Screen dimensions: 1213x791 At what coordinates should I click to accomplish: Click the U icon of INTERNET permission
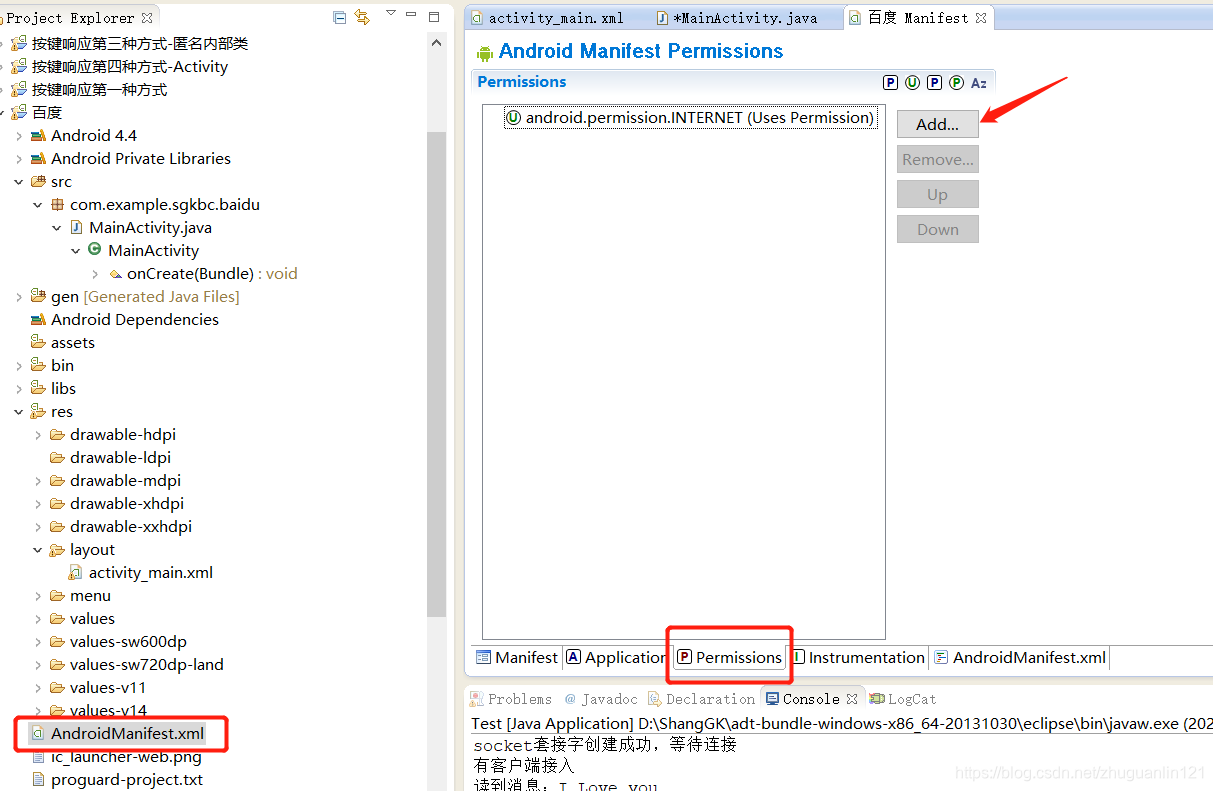coord(513,118)
